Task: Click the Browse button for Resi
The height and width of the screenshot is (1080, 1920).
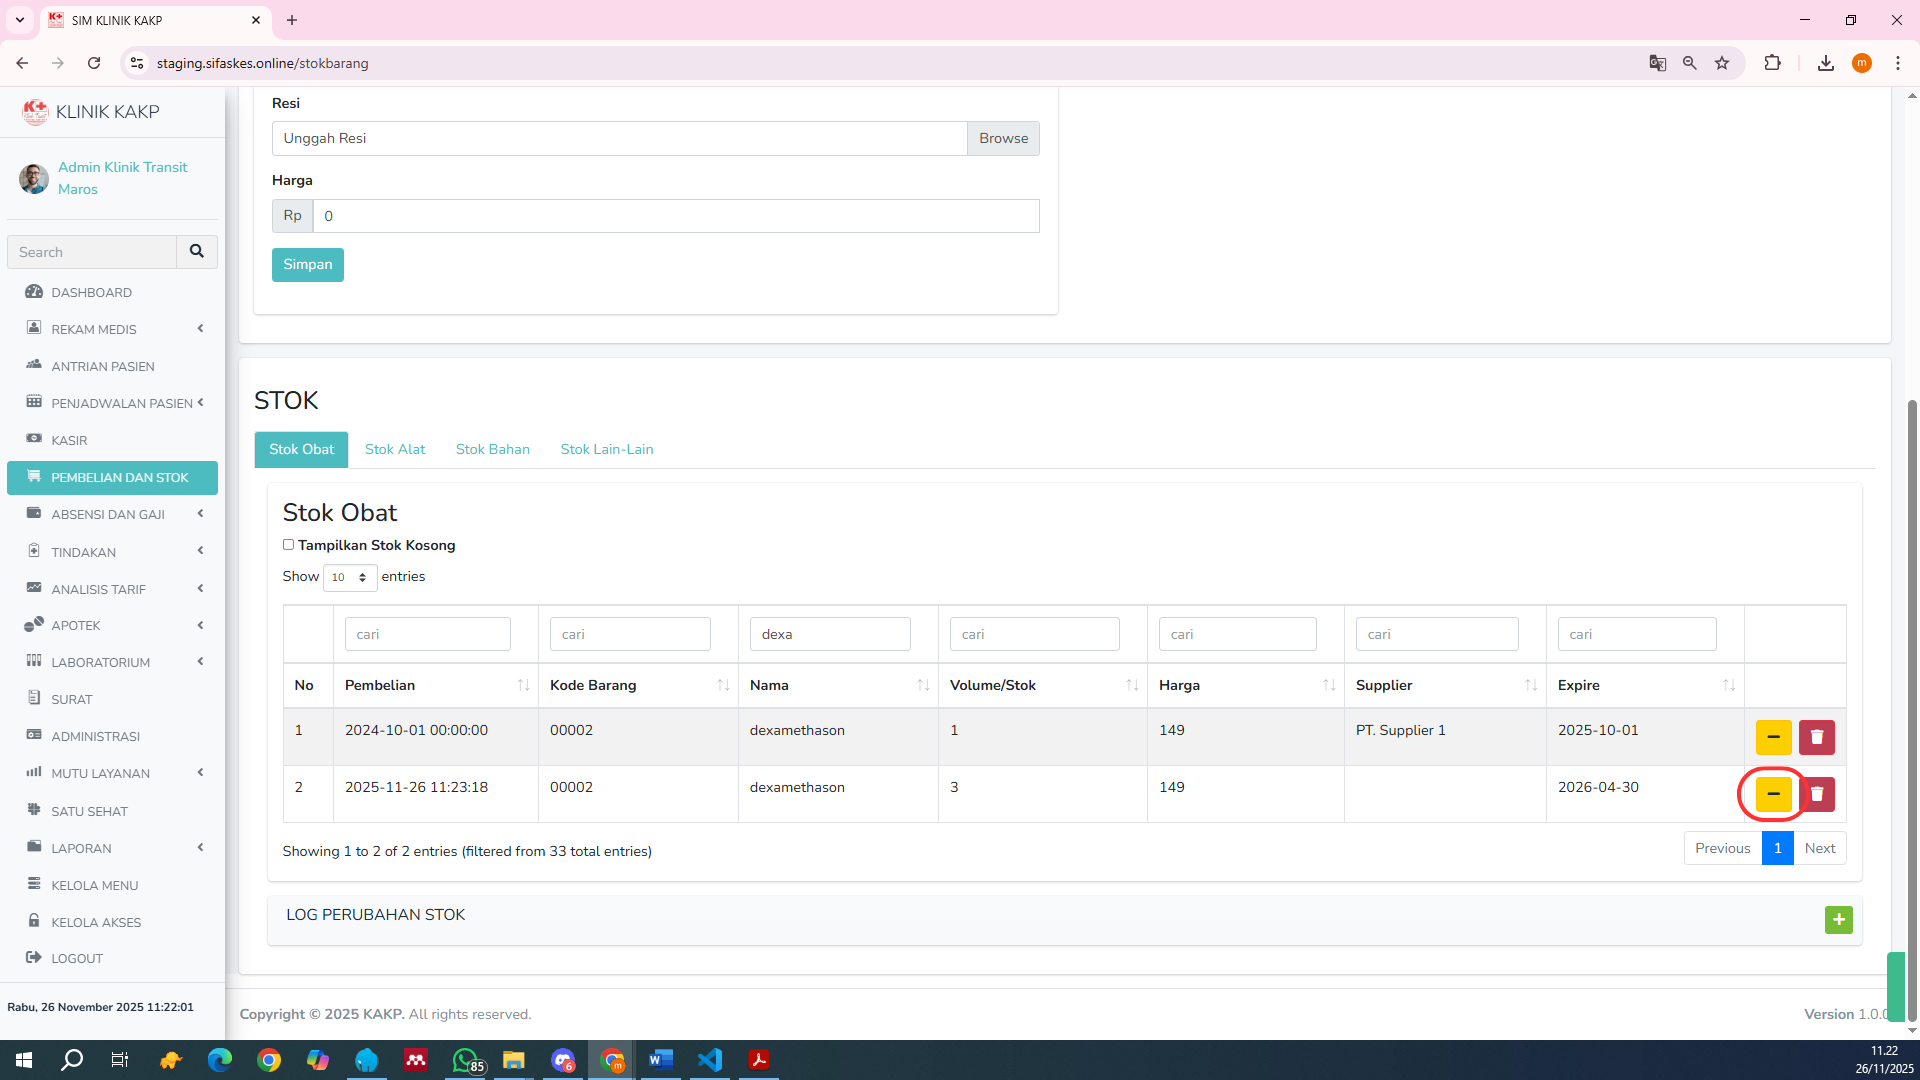Action: [1003, 138]
